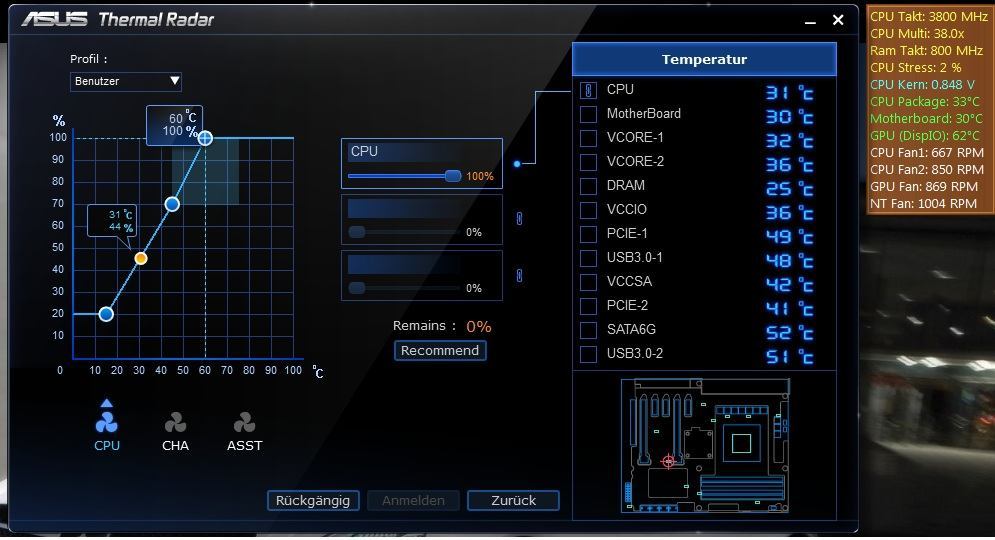Click the second source slider handle at 0%
Screen dimensions: 995x540
pyautogui.click(x=357, y=232)
